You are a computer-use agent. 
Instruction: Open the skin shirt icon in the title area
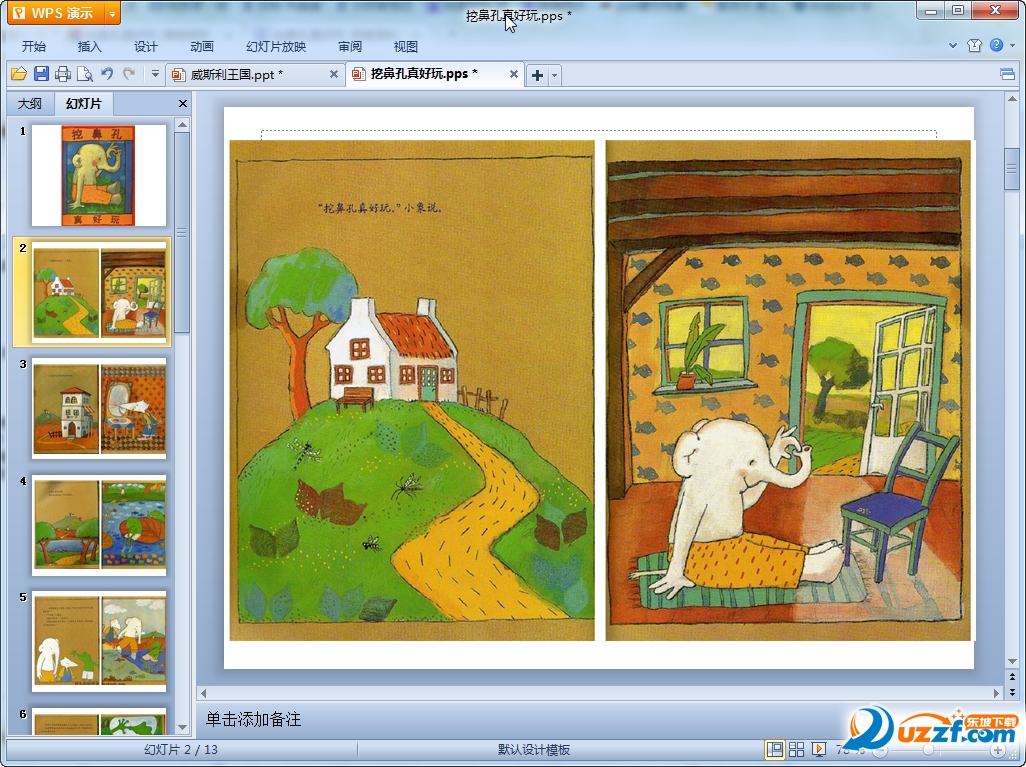pos(974,45)
